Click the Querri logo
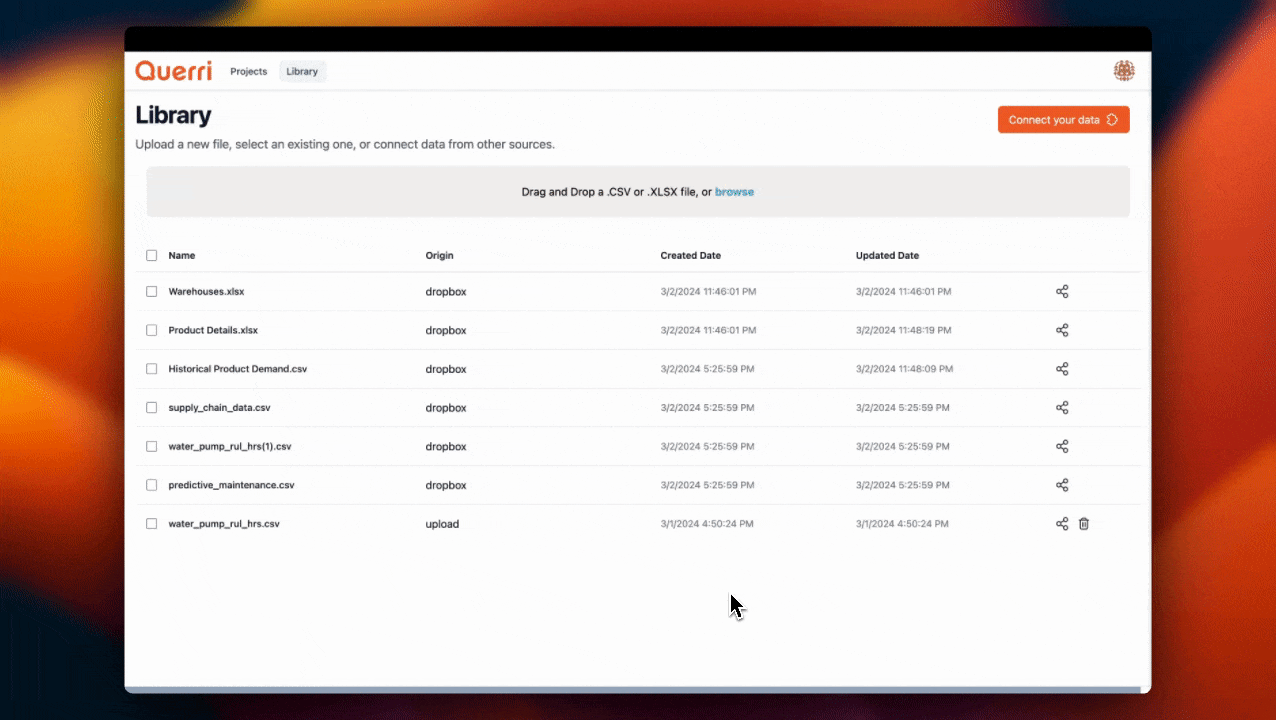The image size is (1276, 720). [173, 71]
